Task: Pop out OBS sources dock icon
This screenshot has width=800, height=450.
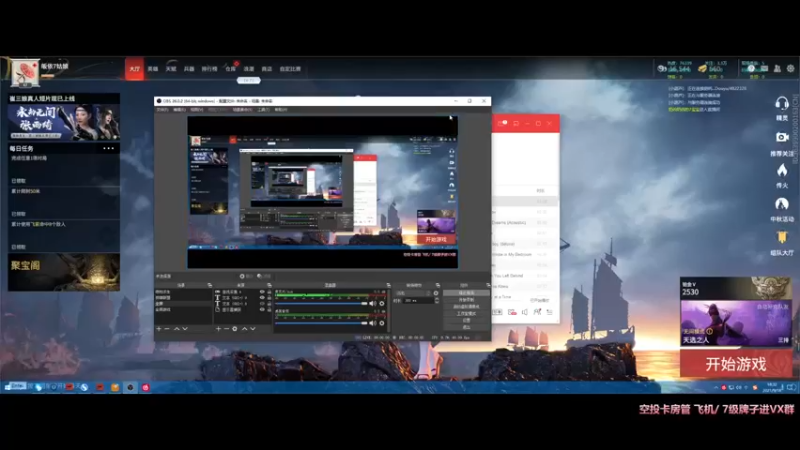Action: click(269, 285)
